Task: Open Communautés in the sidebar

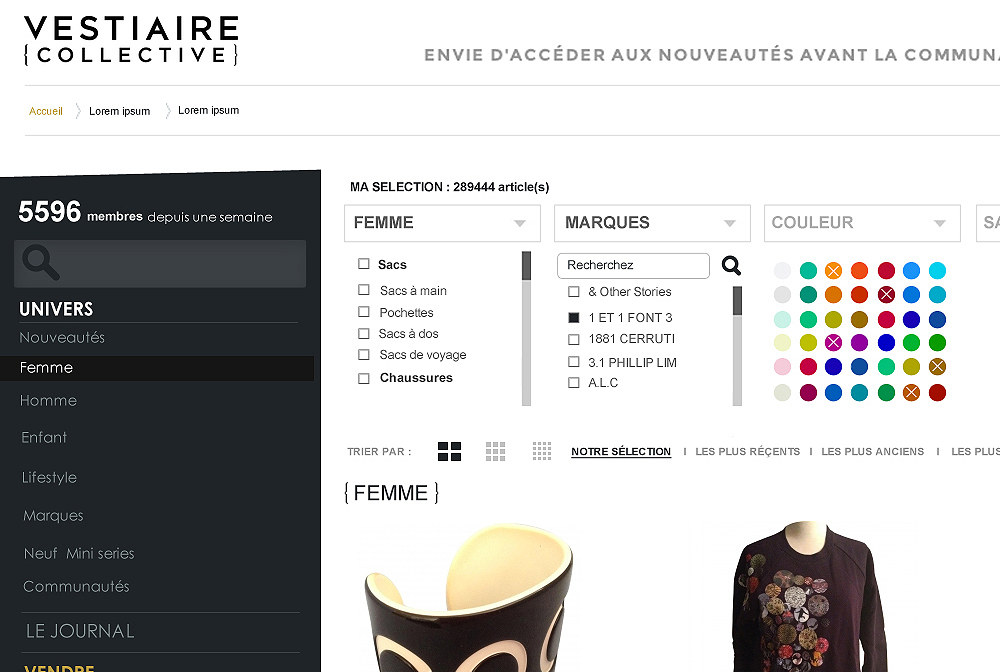Action: tap(76, 587)
